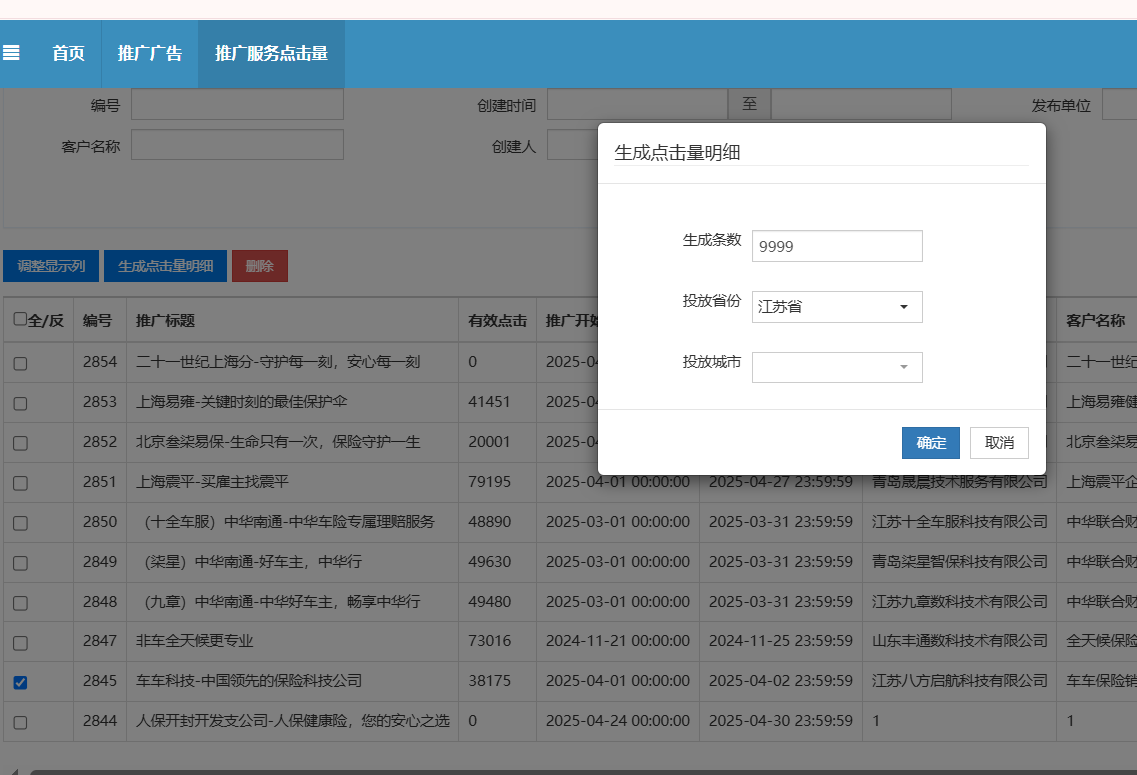Toggle the 全/反 select-all checkbox

pyautogui.click(x=20, y=319)
